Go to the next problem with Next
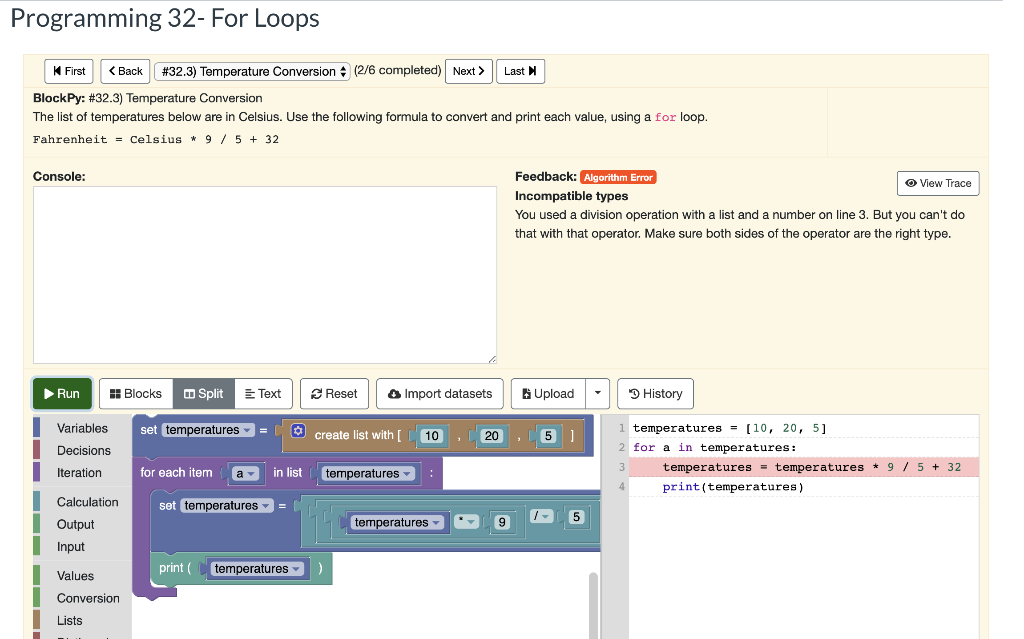 point(468,71)
